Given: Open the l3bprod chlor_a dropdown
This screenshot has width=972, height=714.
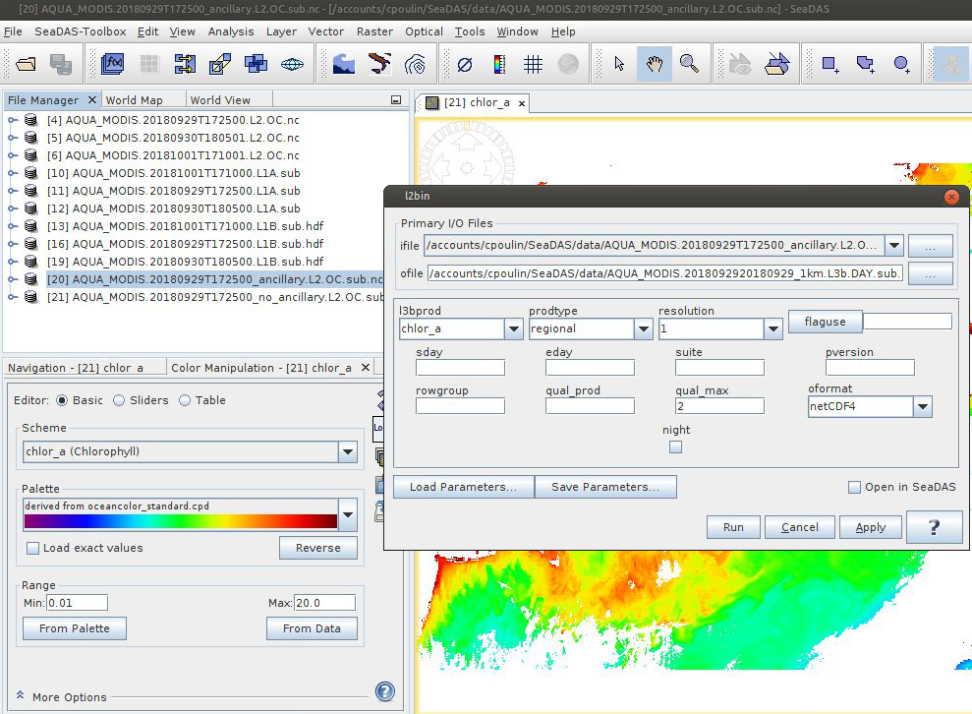Looking at the screenshot, I should coord(514,328).
